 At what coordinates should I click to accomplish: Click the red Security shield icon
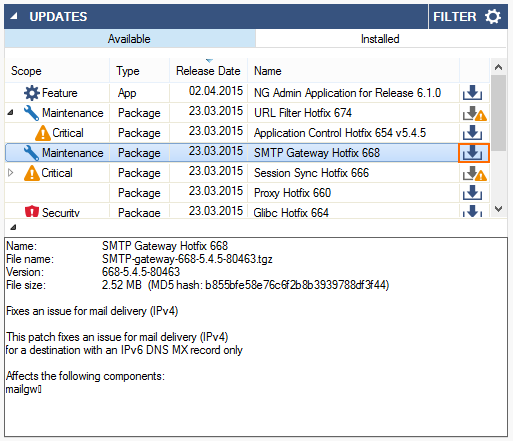click(x=32, y=211)
